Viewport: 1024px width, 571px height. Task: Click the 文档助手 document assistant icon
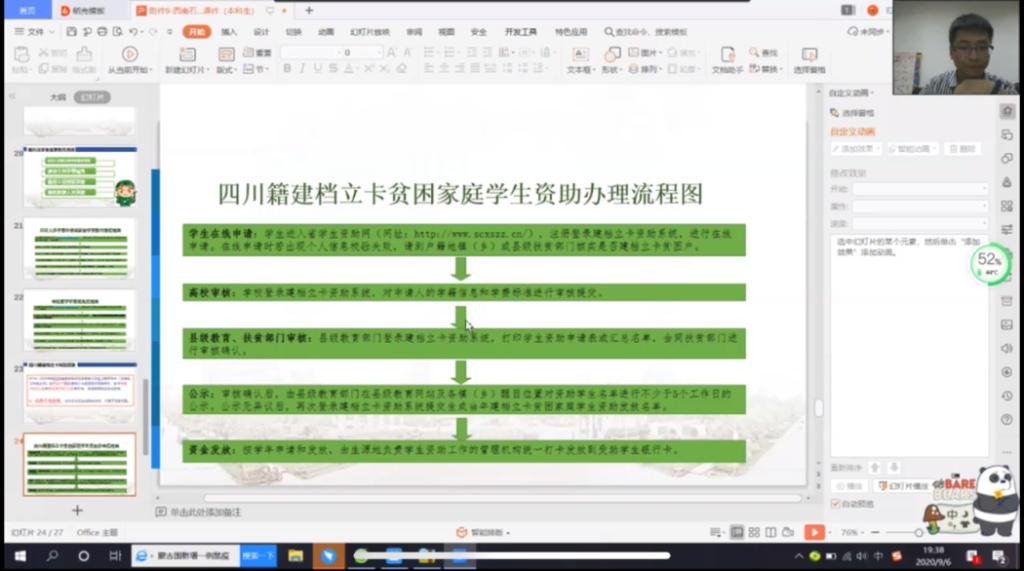[x=729, y=54]
